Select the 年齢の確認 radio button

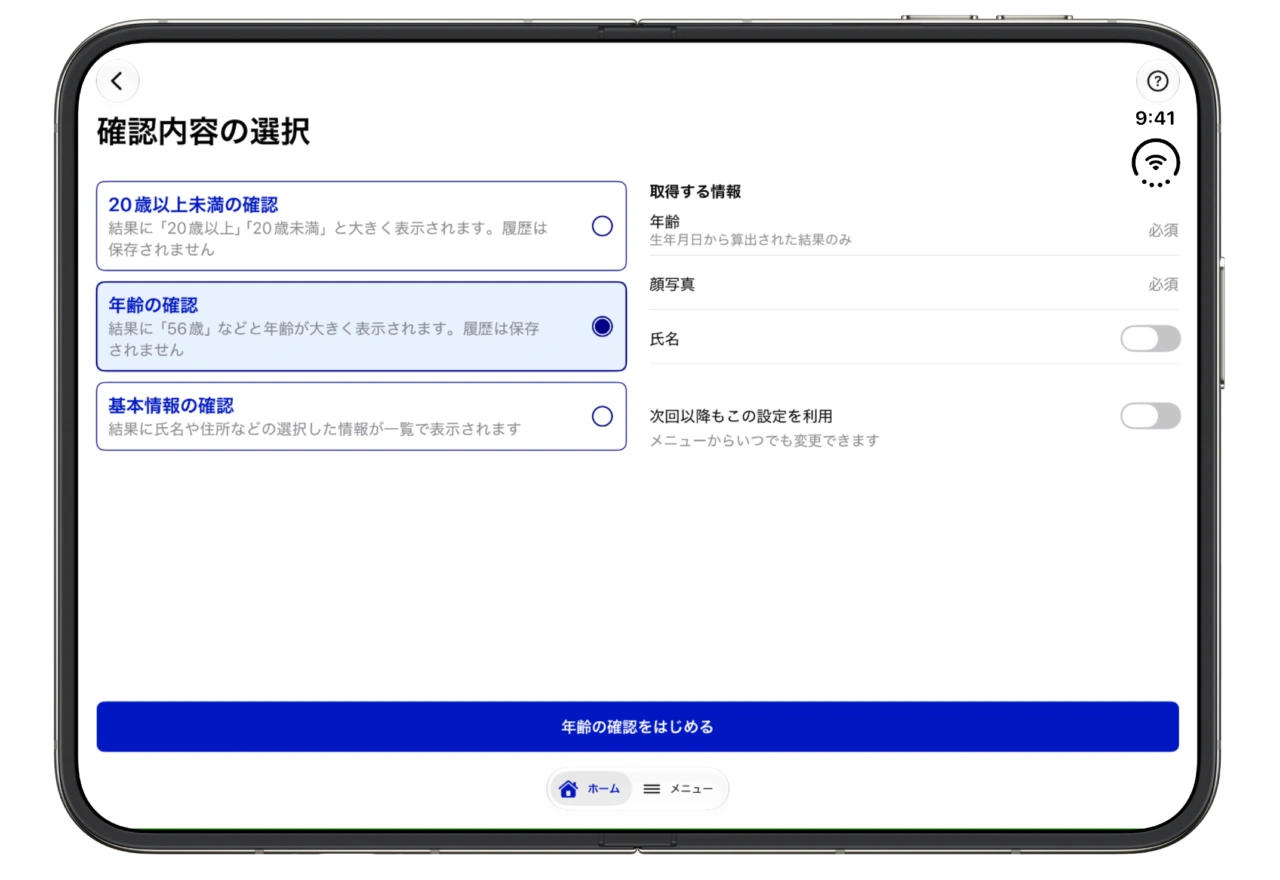[x=602, y=326]
